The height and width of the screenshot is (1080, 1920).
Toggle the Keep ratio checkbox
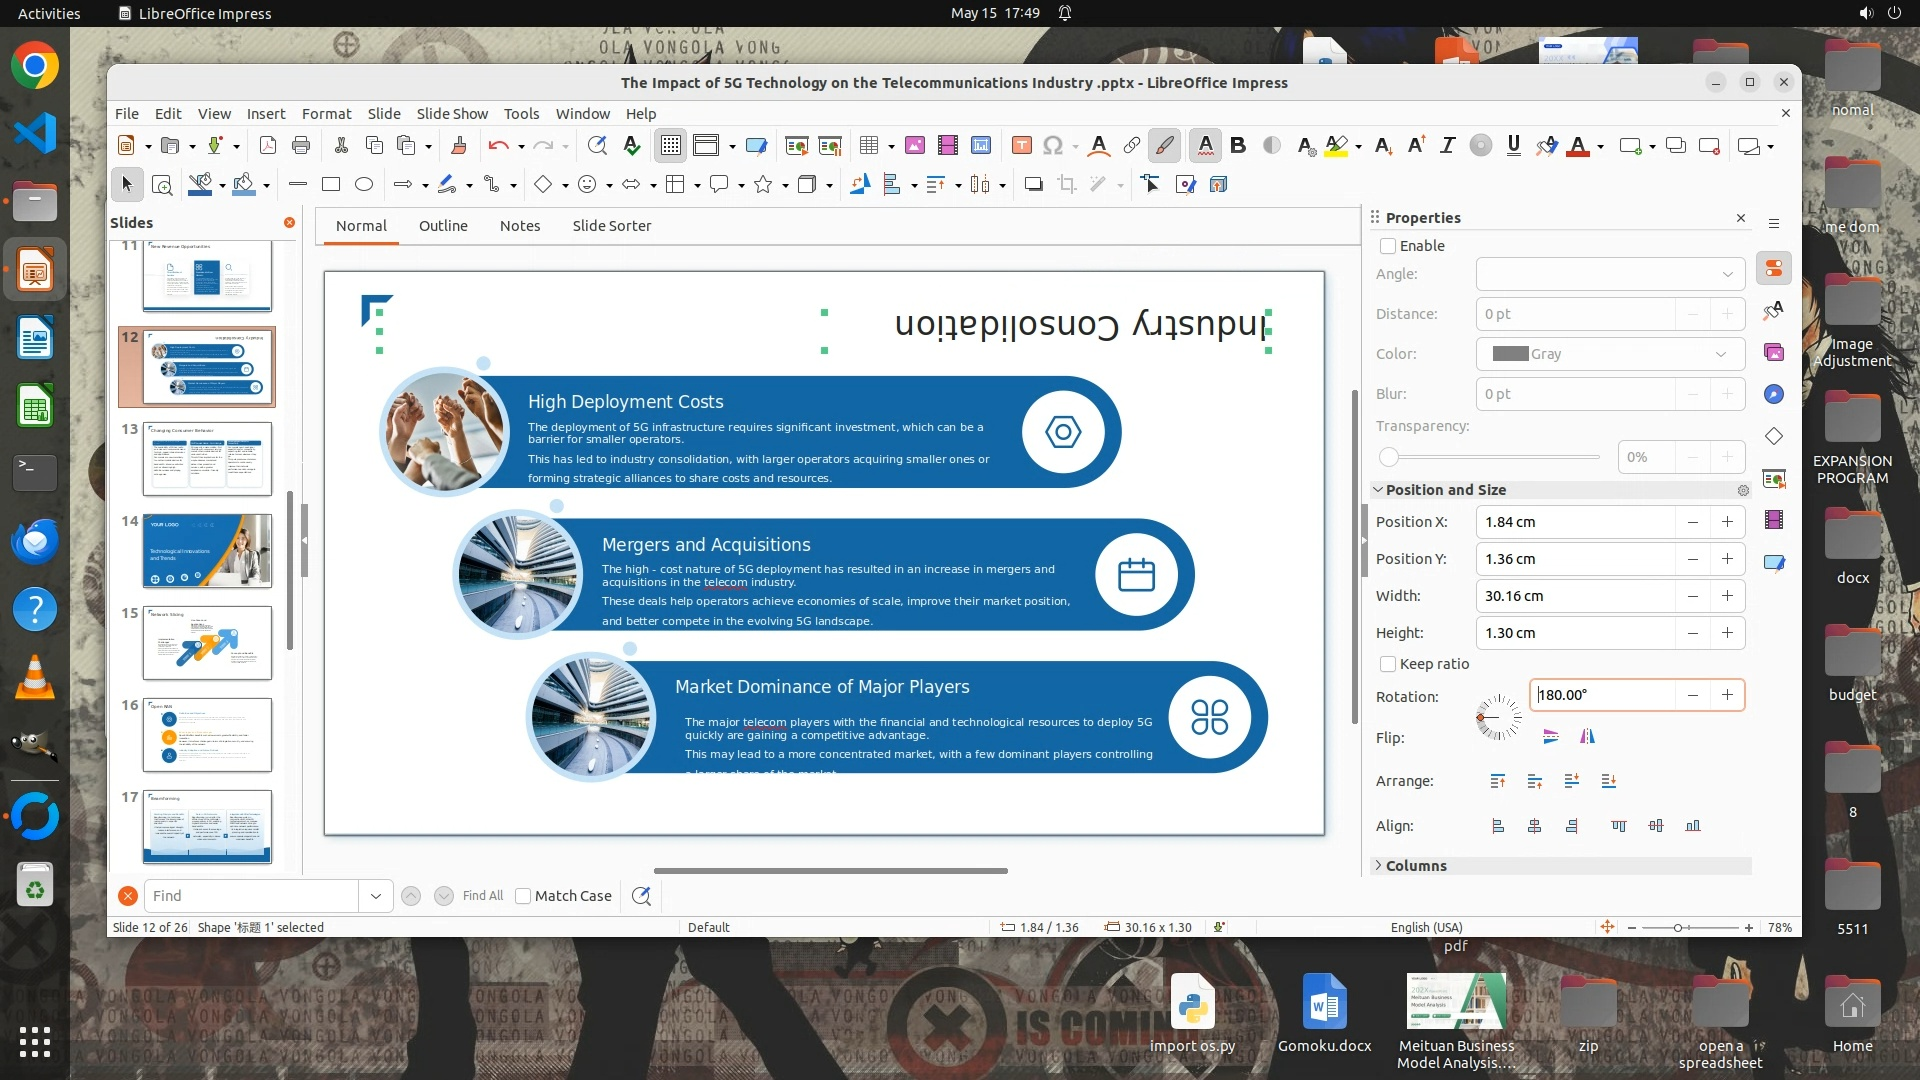click(x=1388, y=664)
